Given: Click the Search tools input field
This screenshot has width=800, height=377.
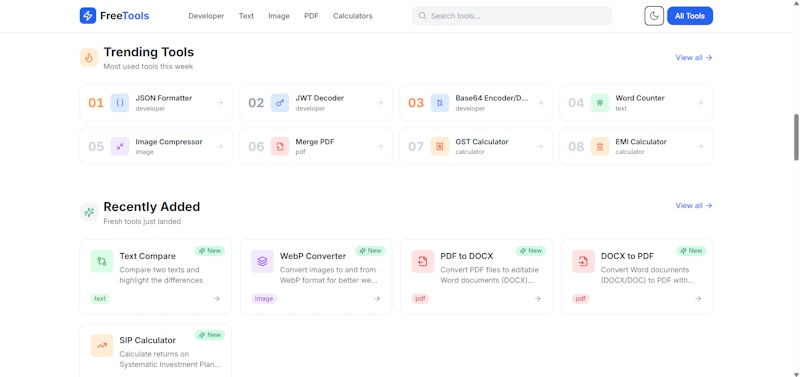Looking at the screenshot, I should point(512,16).
